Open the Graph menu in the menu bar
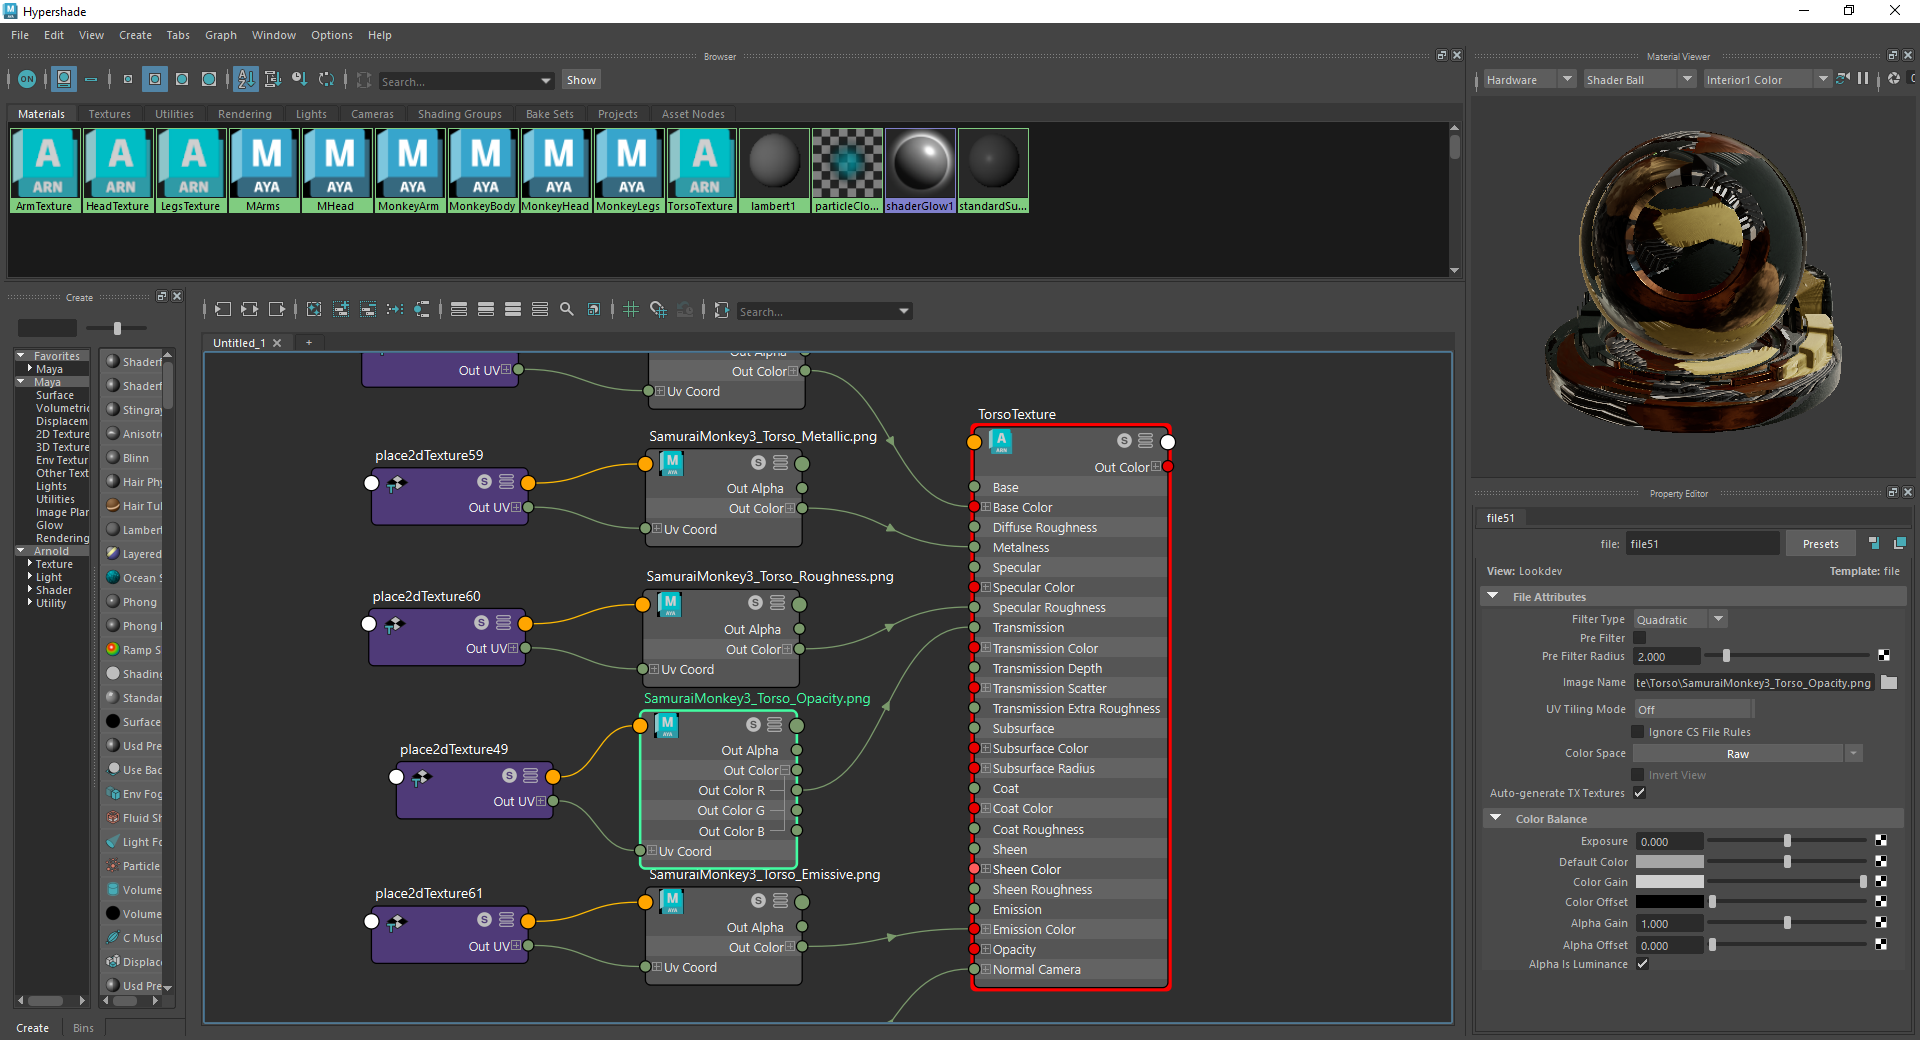 point(220,35)
